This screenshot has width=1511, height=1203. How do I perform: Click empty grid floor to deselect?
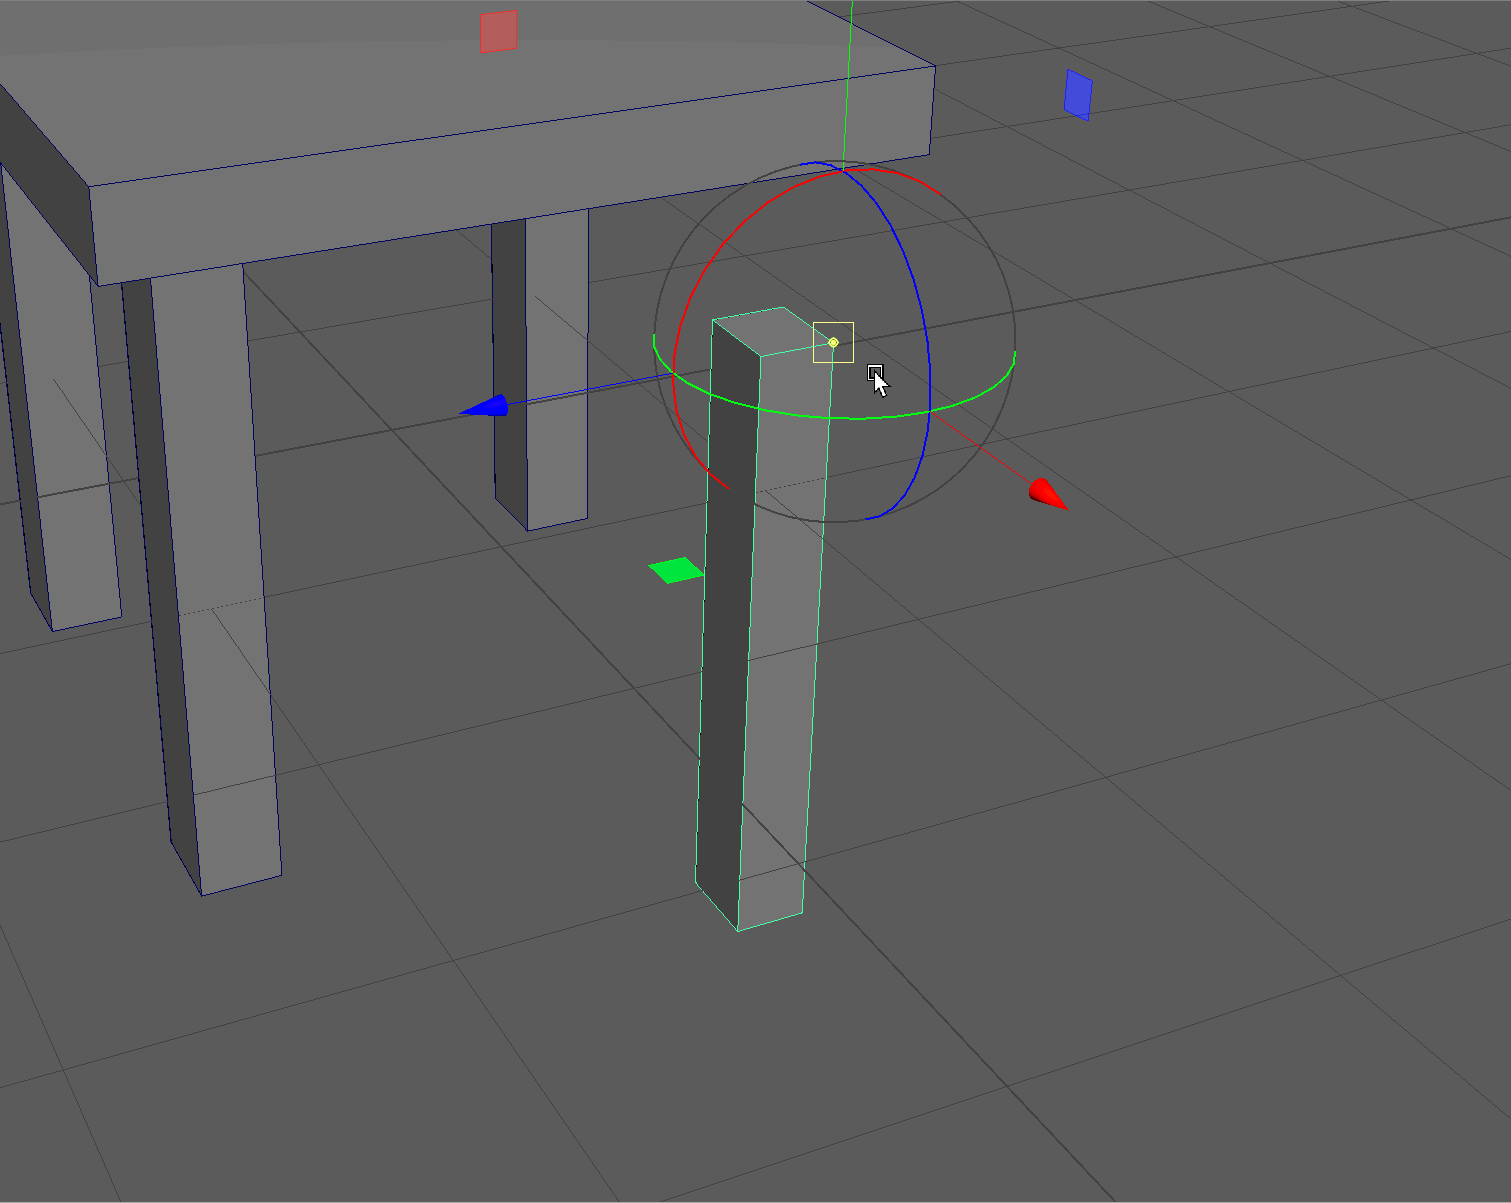[1100, 900]
